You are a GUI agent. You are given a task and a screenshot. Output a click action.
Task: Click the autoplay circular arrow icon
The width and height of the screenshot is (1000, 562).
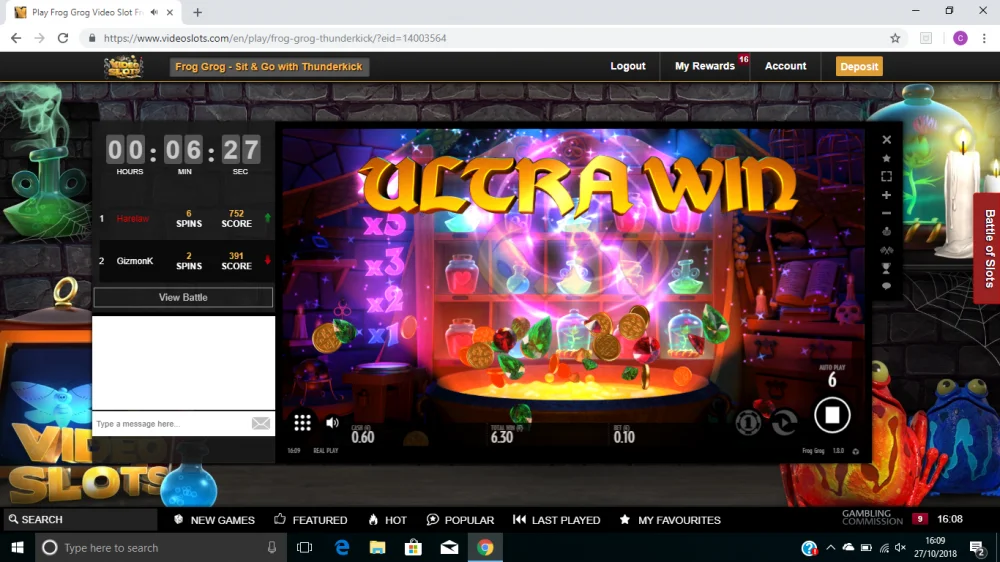[784, 422]
